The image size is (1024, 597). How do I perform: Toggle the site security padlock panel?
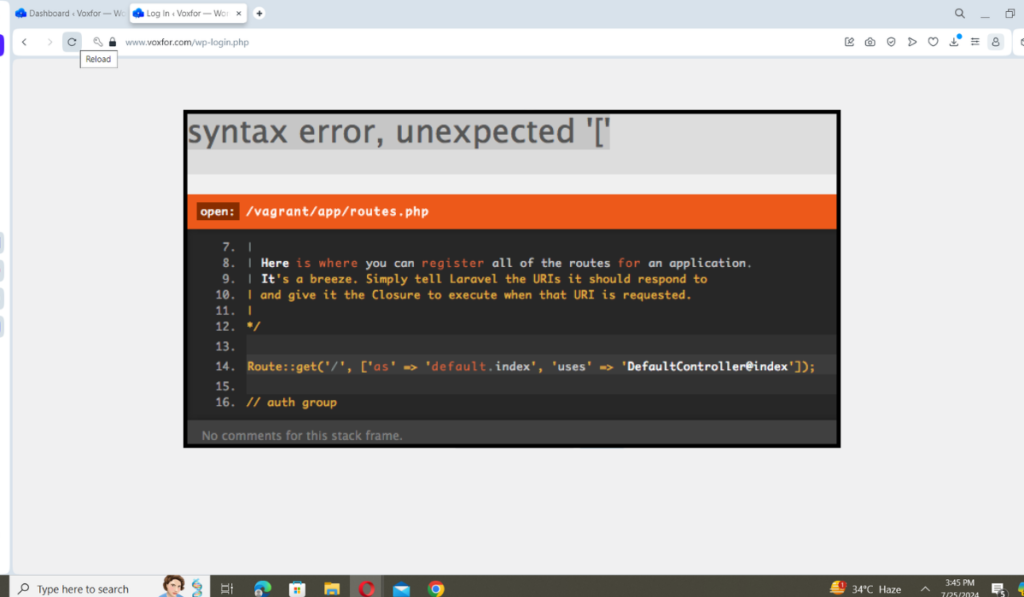[111, 42]
